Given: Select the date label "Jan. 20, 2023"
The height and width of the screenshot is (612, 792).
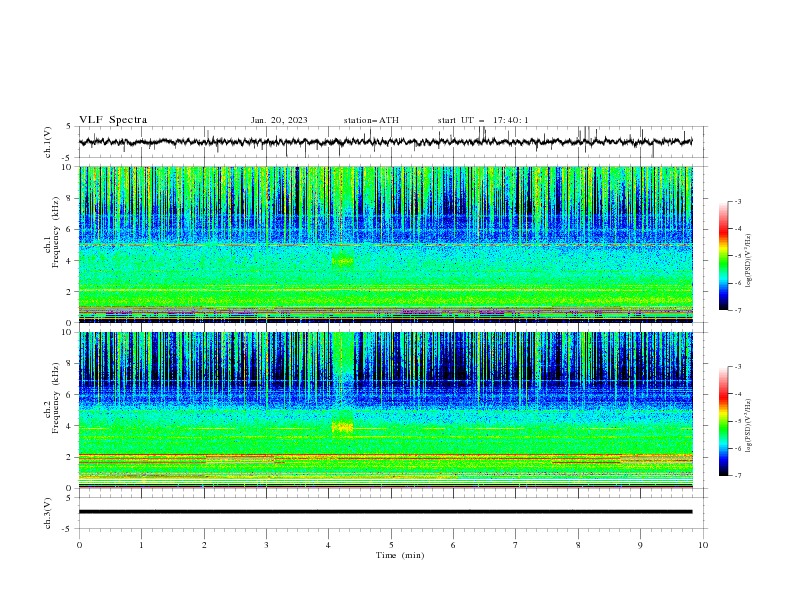Looking at the screenshot, I should click(x=279, y=120).
